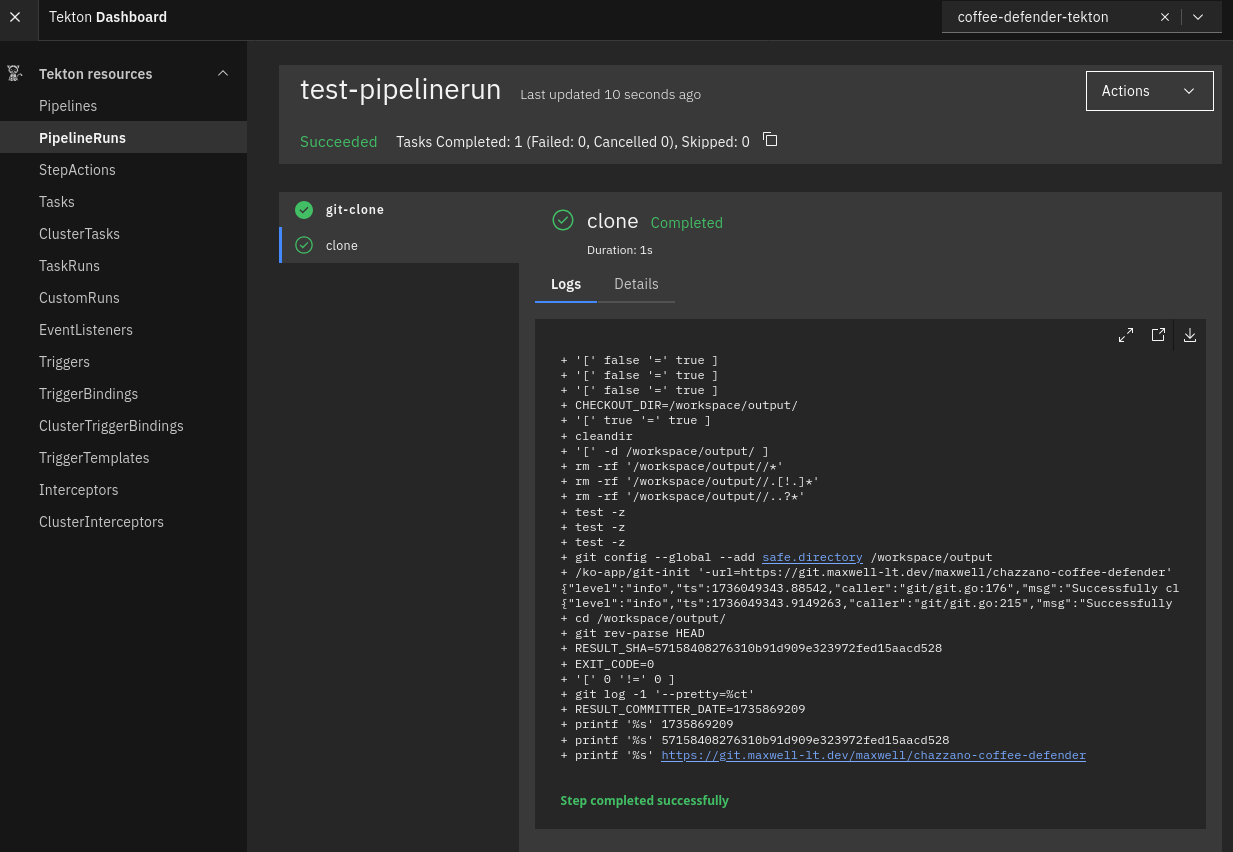Image resolution: width=1233 pixels, height=852 pixels.
Task: Click the 'git rev-parse HEAD' log line
Action: (633, 633)
